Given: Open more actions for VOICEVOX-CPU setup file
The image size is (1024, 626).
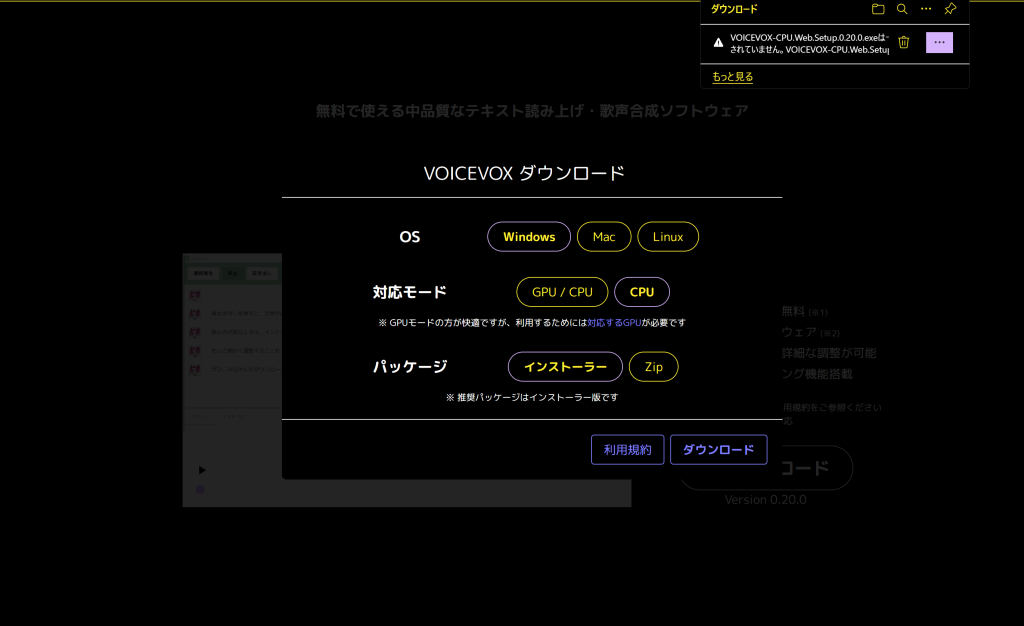Looking at the screenshot, I should pyautogui.click(x=939, y=42).
